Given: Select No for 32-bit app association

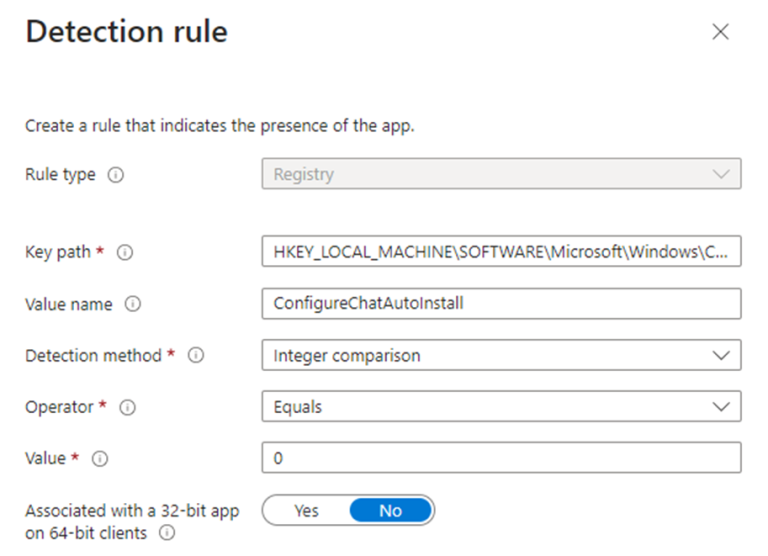Looking at the screenshot, I should [390, 511].
